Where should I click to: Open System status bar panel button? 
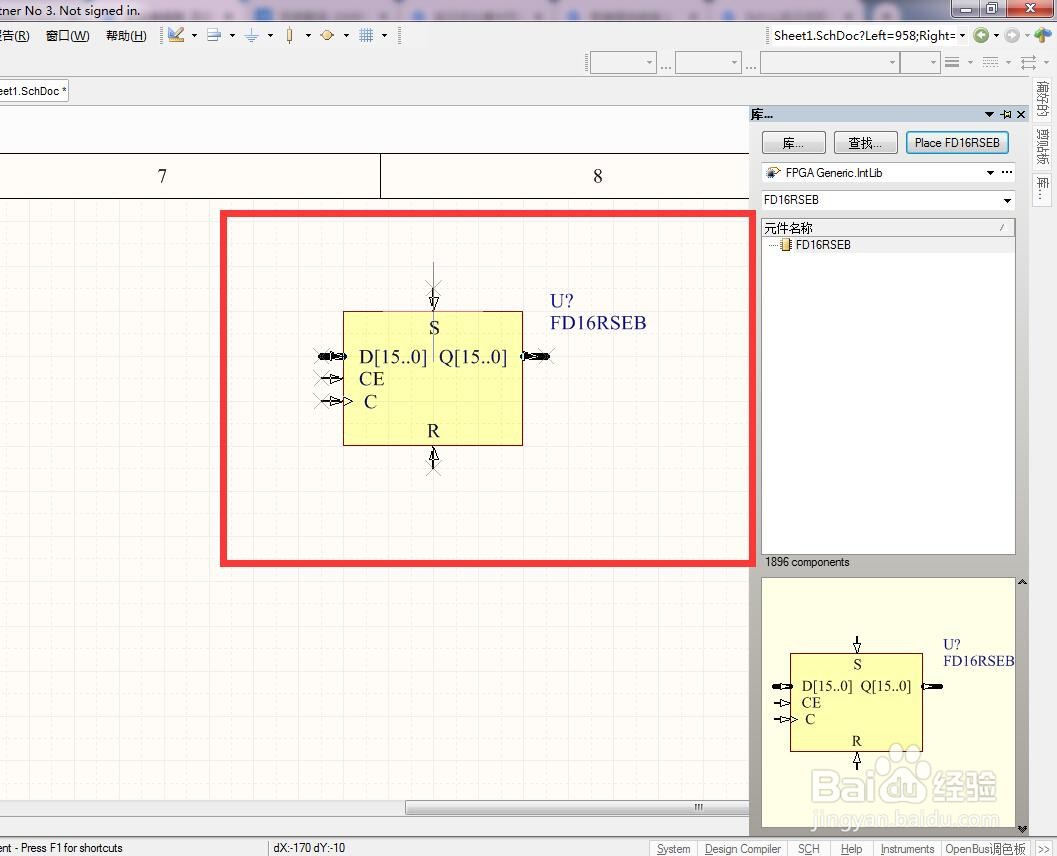[673, 849]
